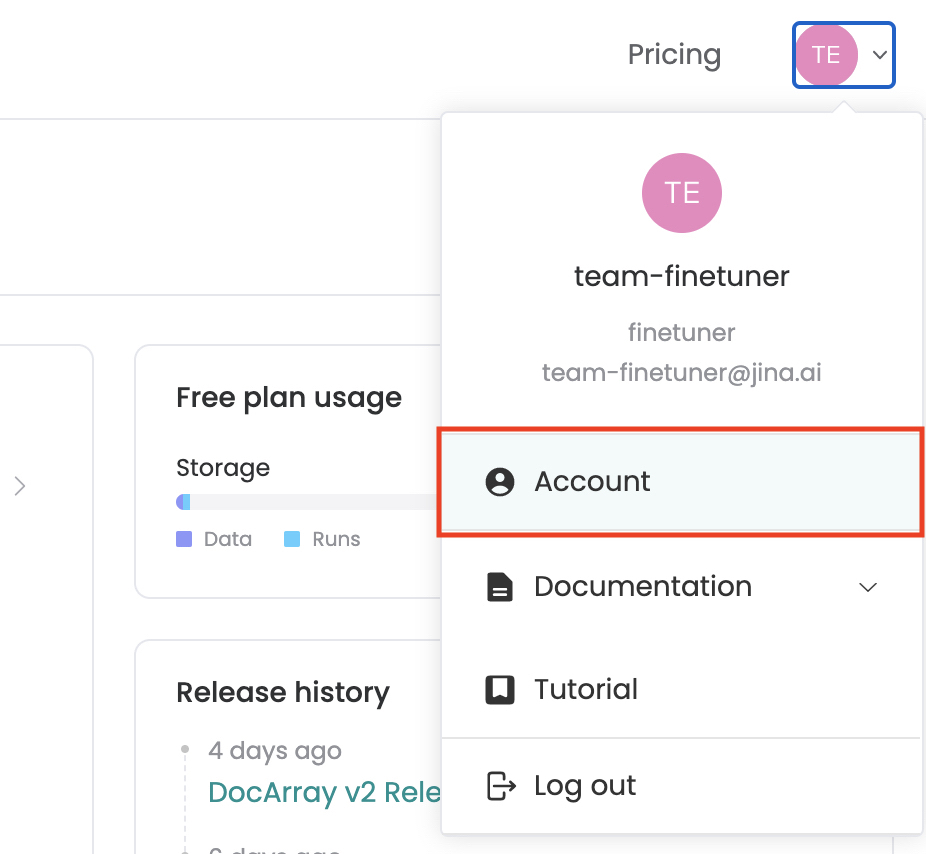The height and width of the screenshot is (854, 926).
Task: Select Account from the menu
Action: click(x=592, y=481)
